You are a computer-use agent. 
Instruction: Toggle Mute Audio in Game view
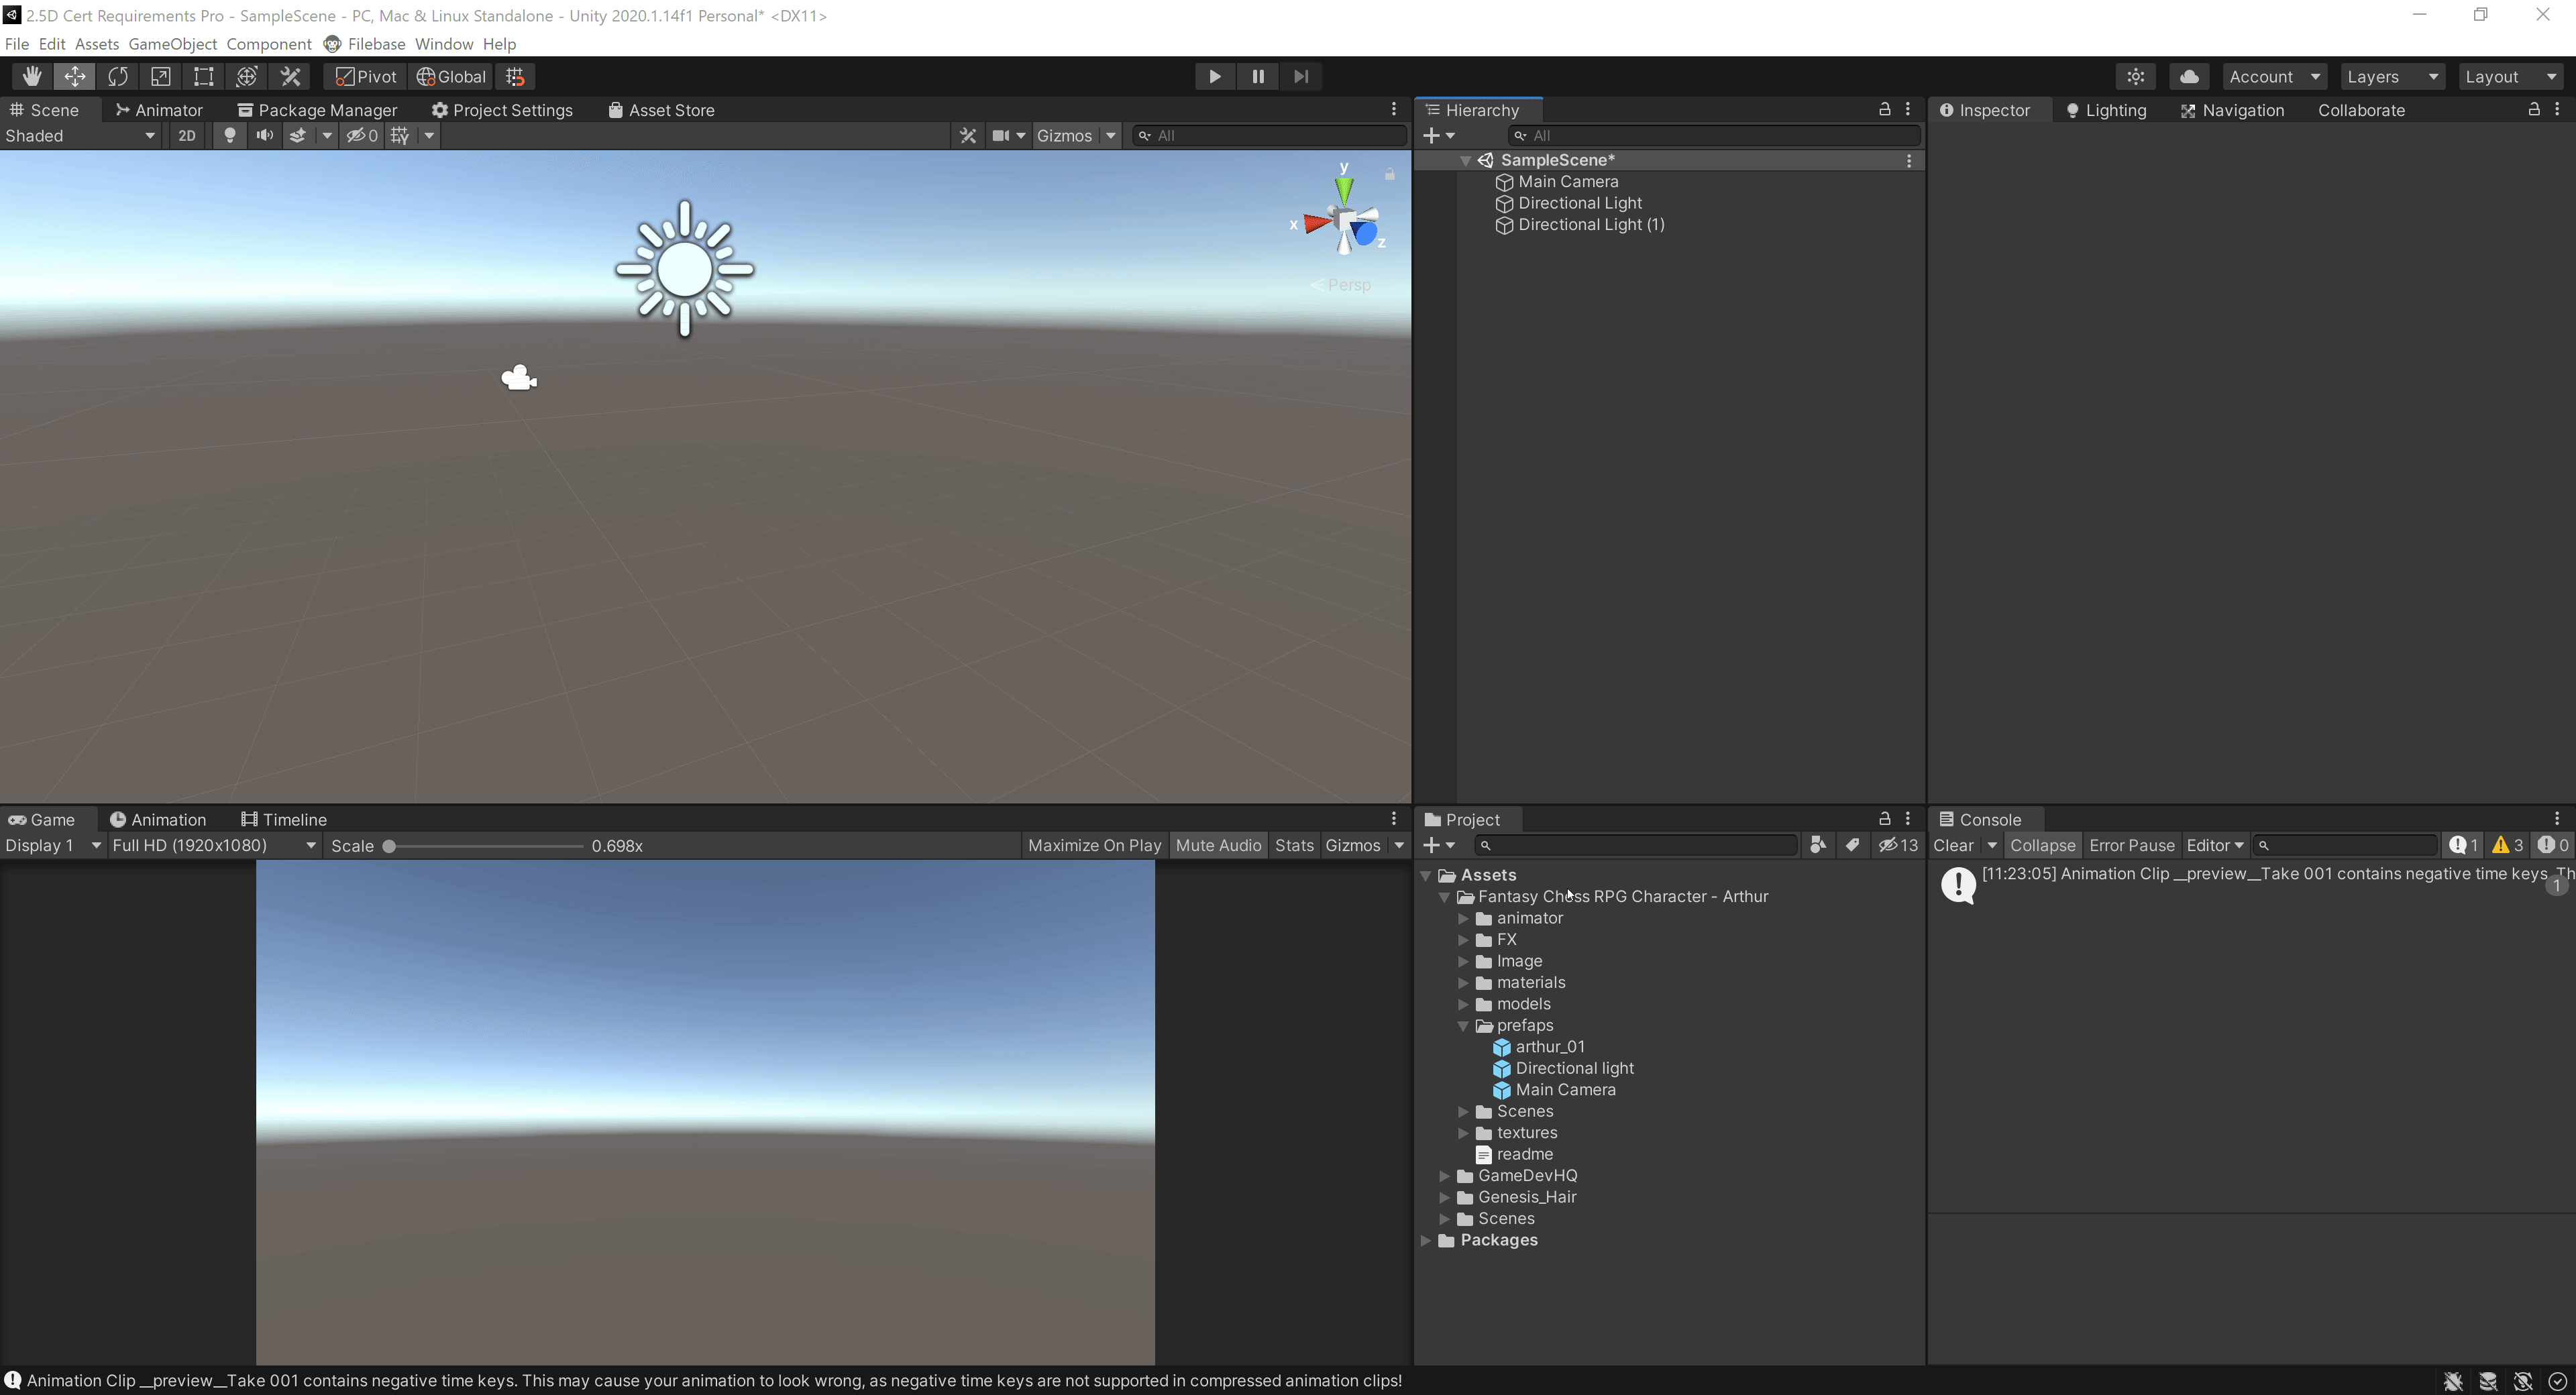click(x=1218, y=845)
